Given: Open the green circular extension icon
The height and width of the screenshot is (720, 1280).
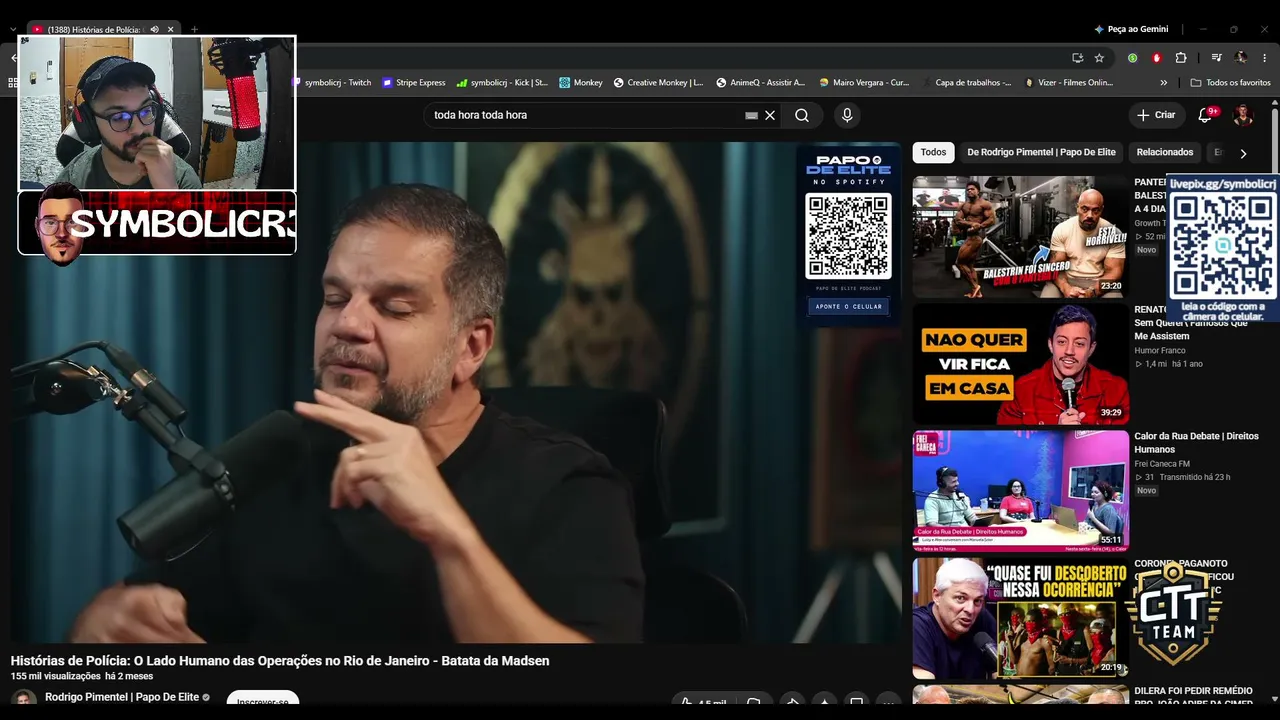Looking at the screenshot, I should (1132, 58).
